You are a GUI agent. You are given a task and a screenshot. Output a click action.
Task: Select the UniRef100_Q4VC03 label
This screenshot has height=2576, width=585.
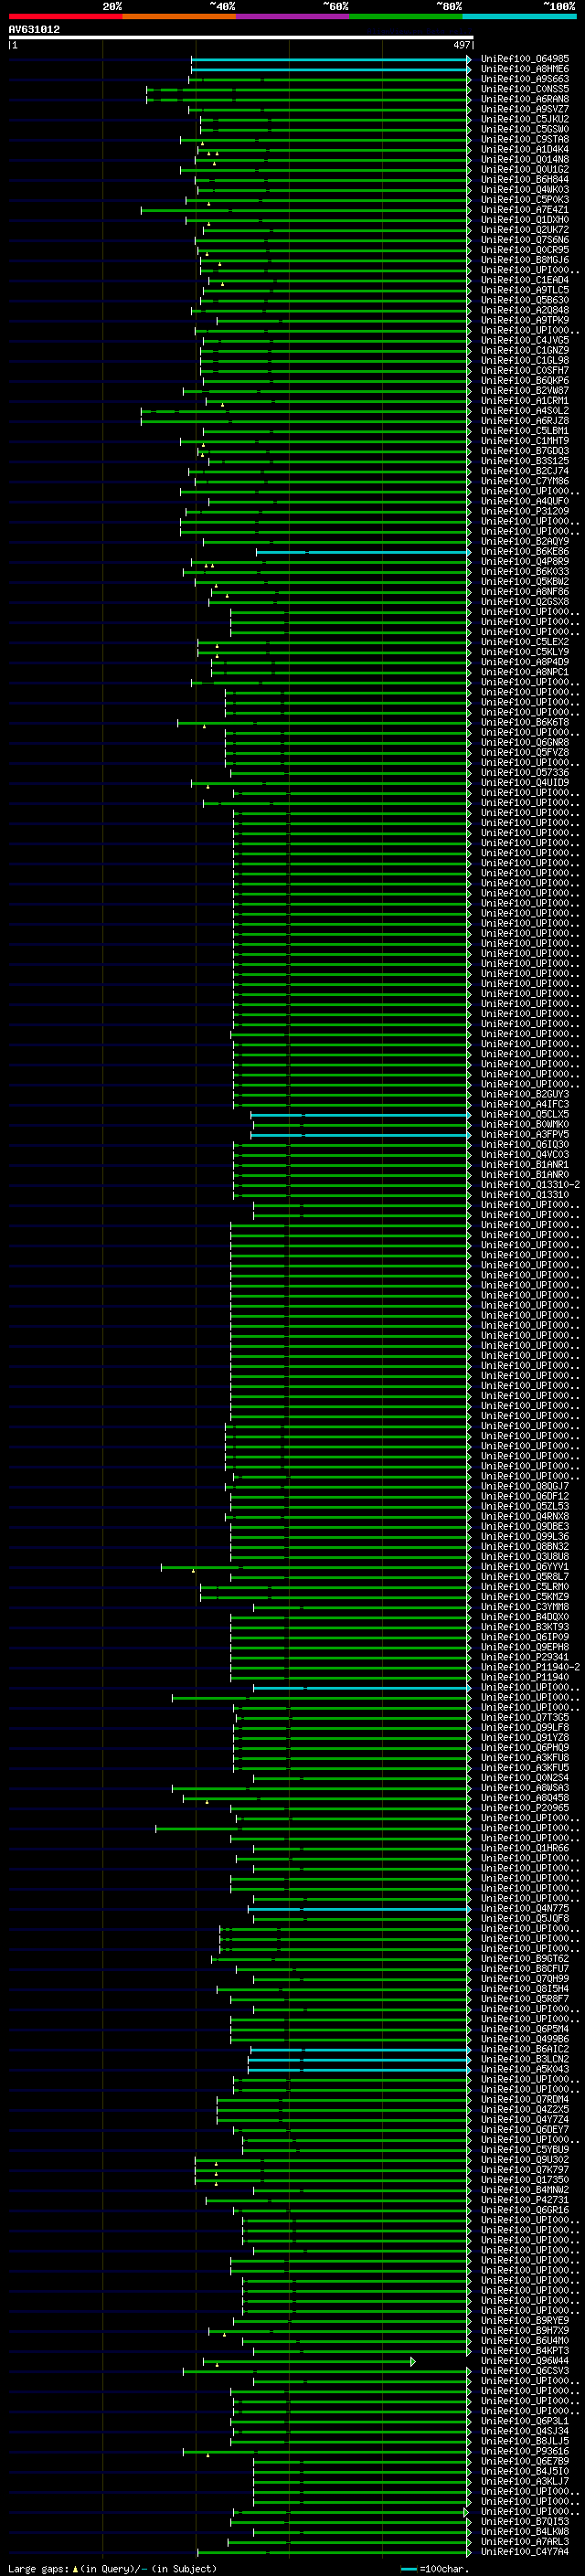coord(525,1154)
